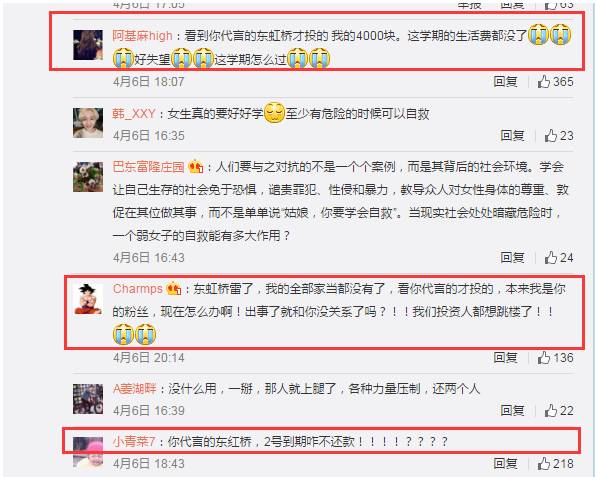Click the Charmps username link
Image resolution: width=596 pixels, height=477 pixels.
(x=138, y=289)
